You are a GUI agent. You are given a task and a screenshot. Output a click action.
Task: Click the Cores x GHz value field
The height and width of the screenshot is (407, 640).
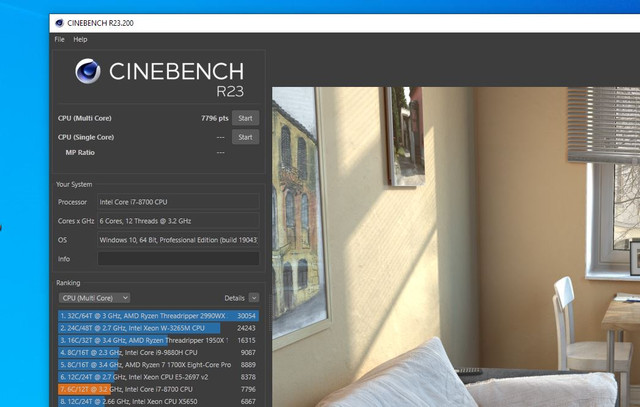pos(178,221)
